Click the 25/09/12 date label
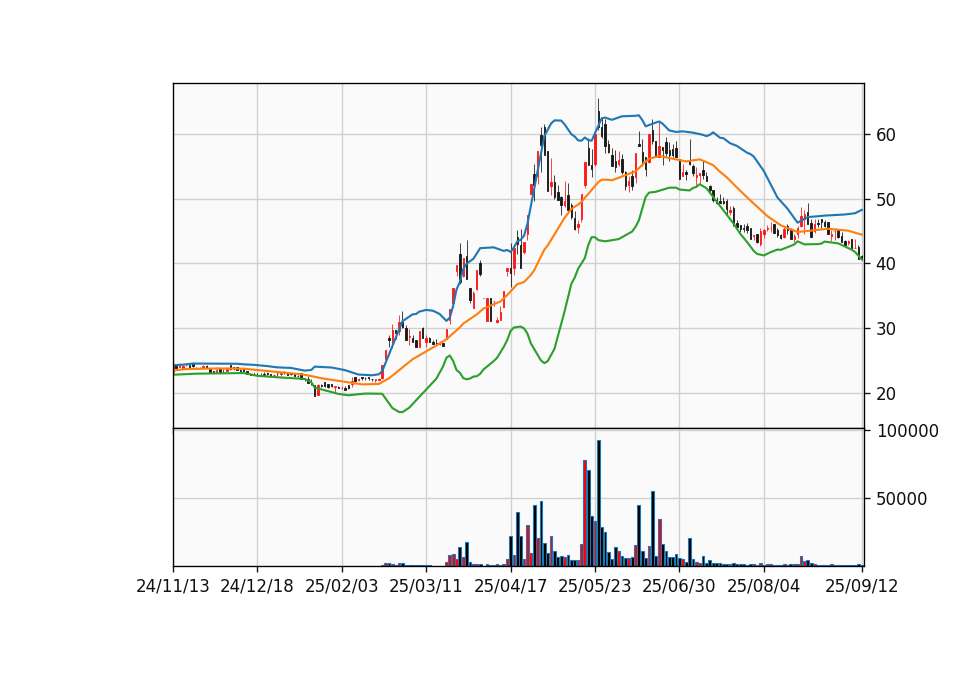960x690 pixels. (861, 586)
